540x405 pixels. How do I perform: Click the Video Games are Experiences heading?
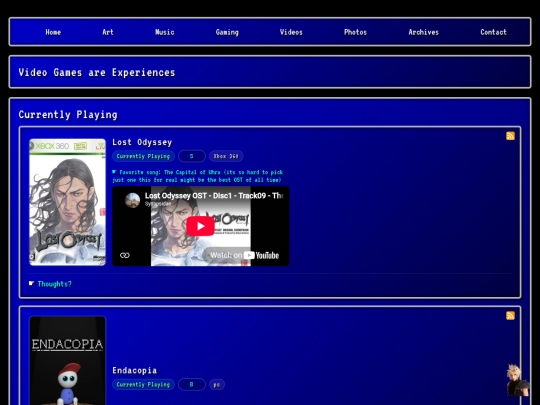[97, 73]
